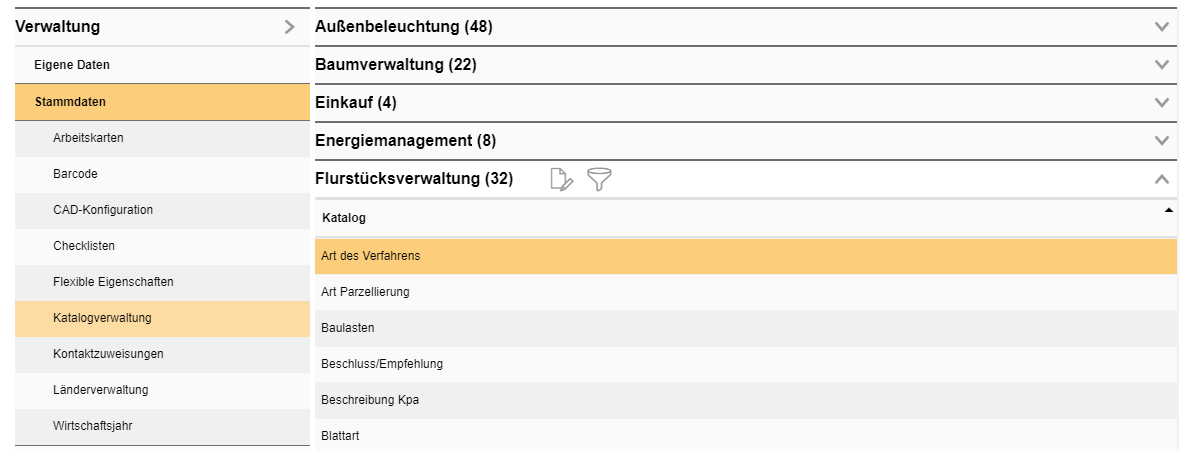This screenshot has height=451, width=1179.
Task: Expand the Außenbeleuchtung (48) section
Action: click(1161, 27)
